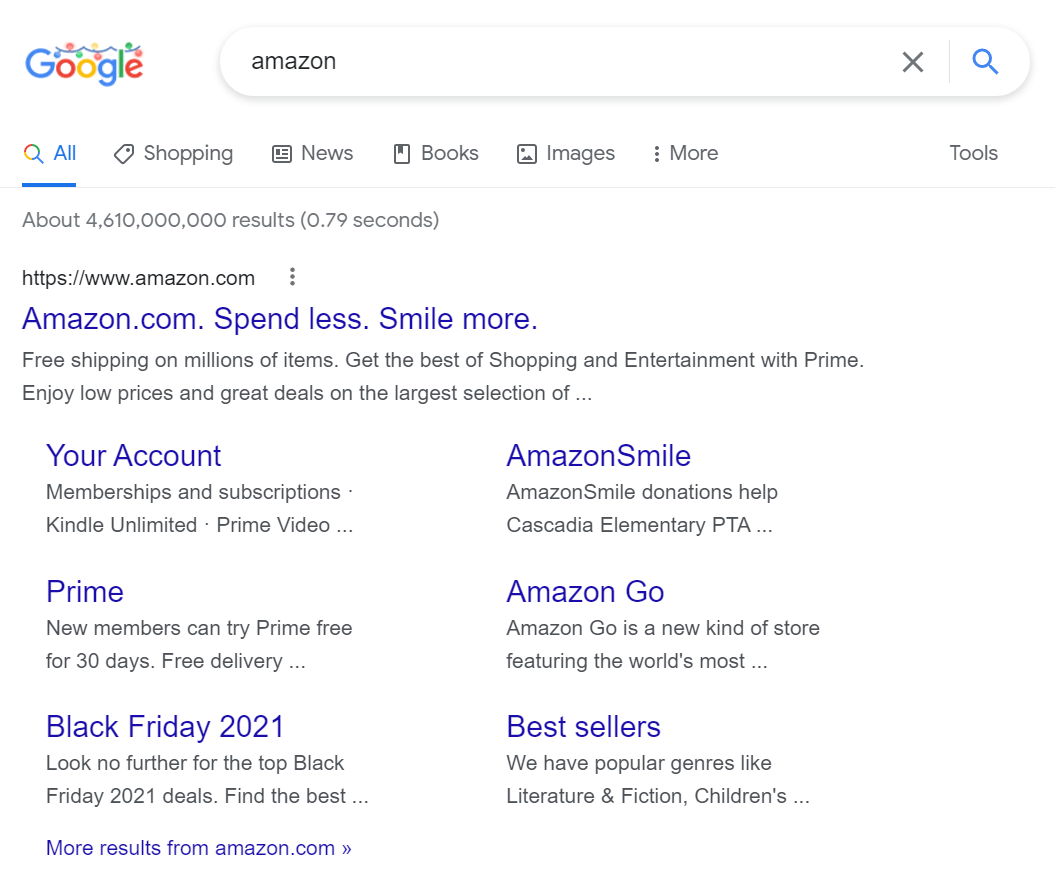Click the News newspaper icon
1055x891 pixels.
point(280,154)
